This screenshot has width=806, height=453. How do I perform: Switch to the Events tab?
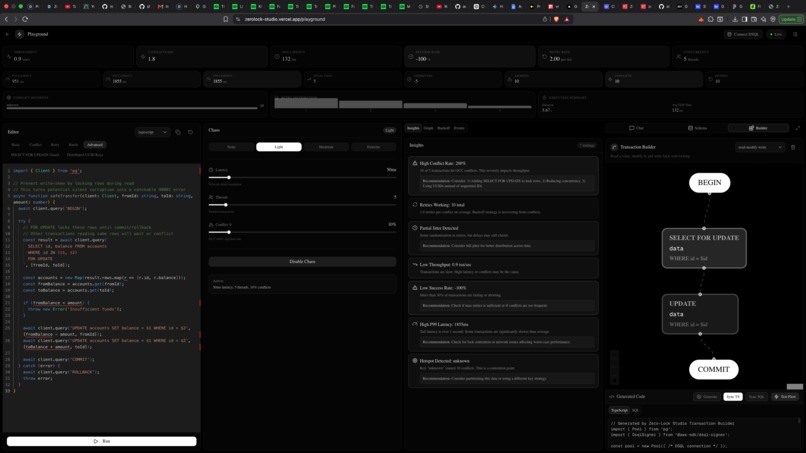[459, 128]
